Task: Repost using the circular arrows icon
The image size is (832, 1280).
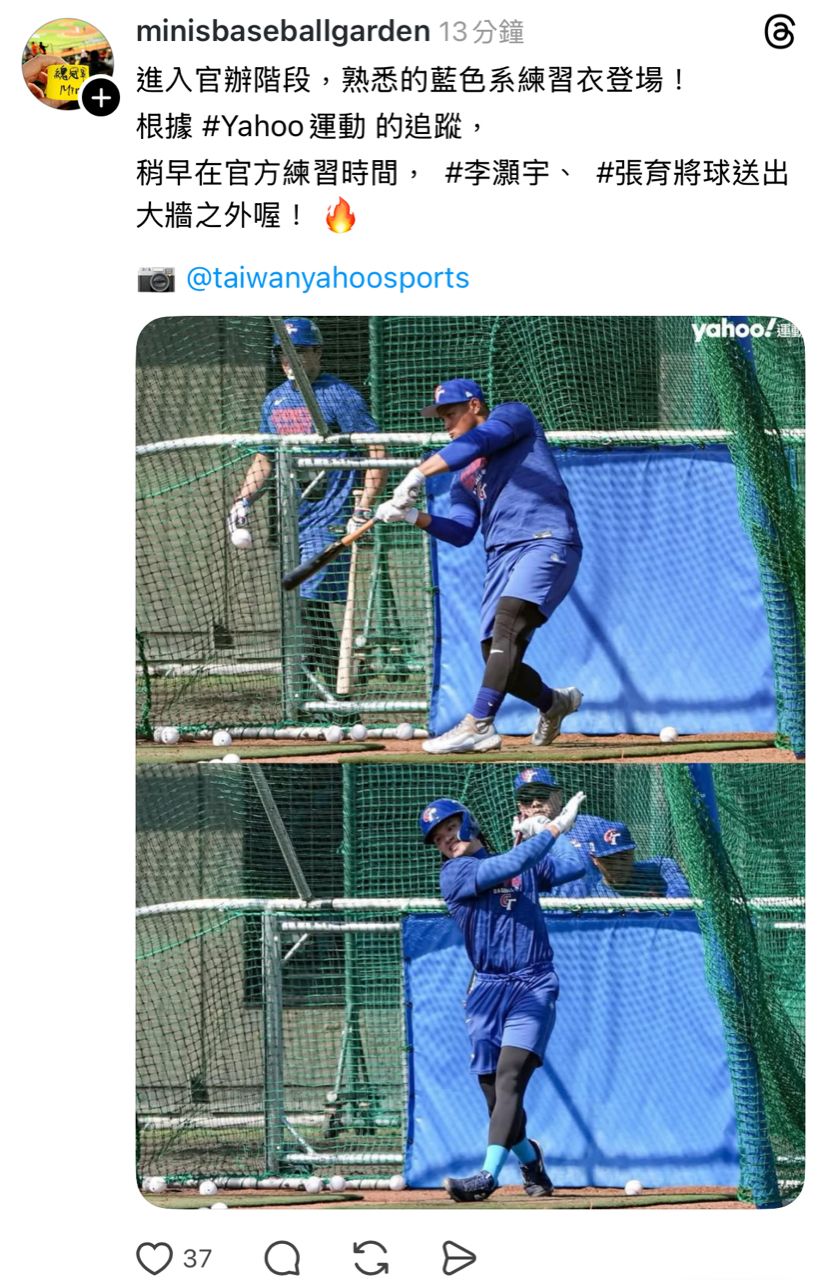Action: click(x=370, y=1258)
